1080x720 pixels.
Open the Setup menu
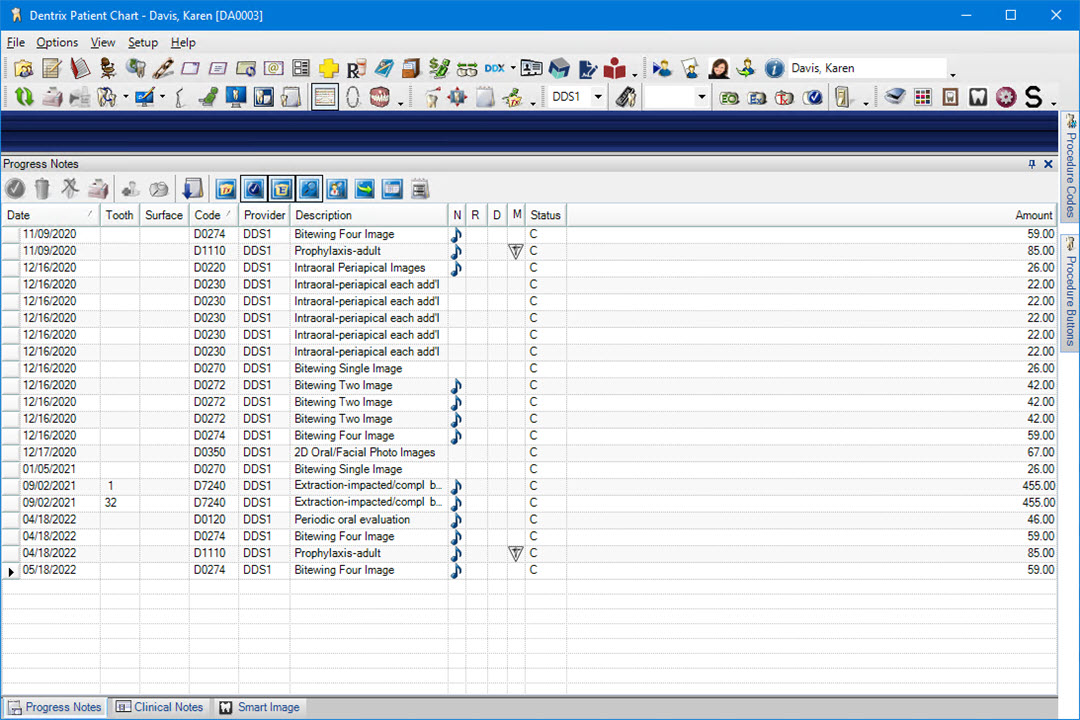[143, 43]
